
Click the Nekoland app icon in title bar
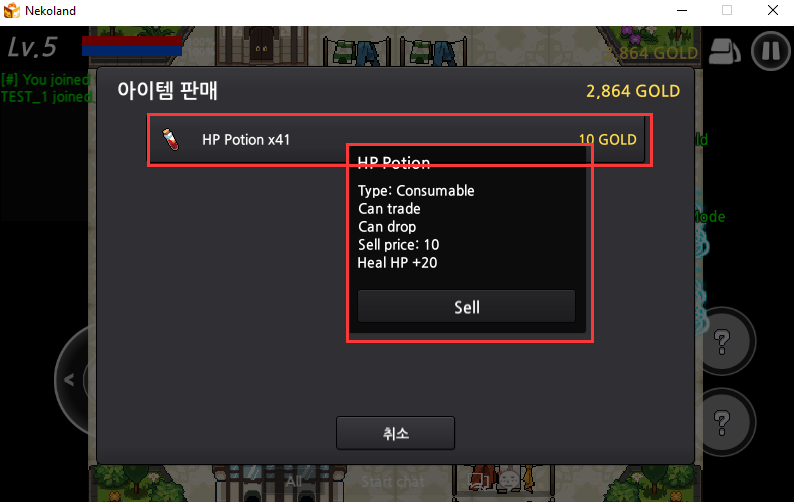12,11
